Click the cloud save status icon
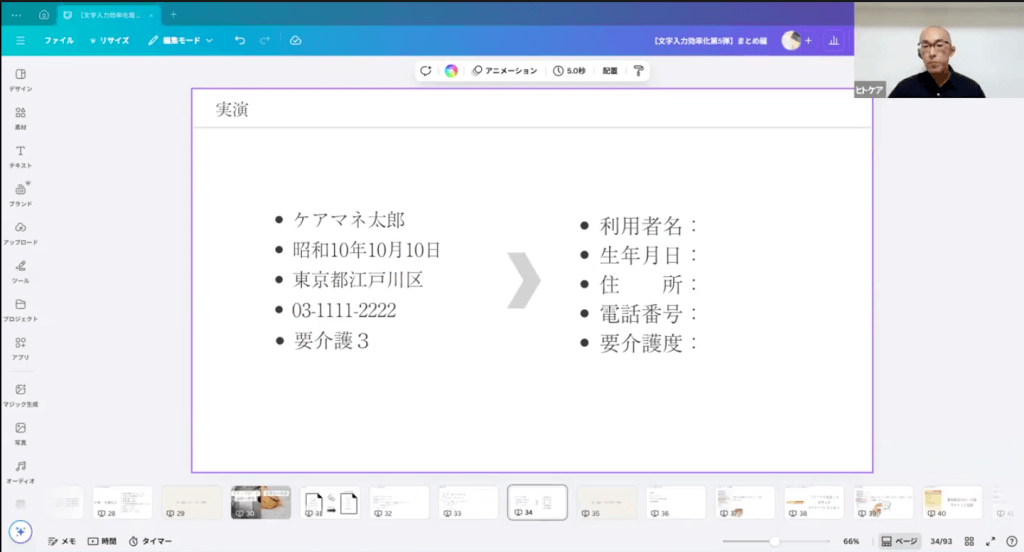The image size is (1024, 552). (296, 41)
